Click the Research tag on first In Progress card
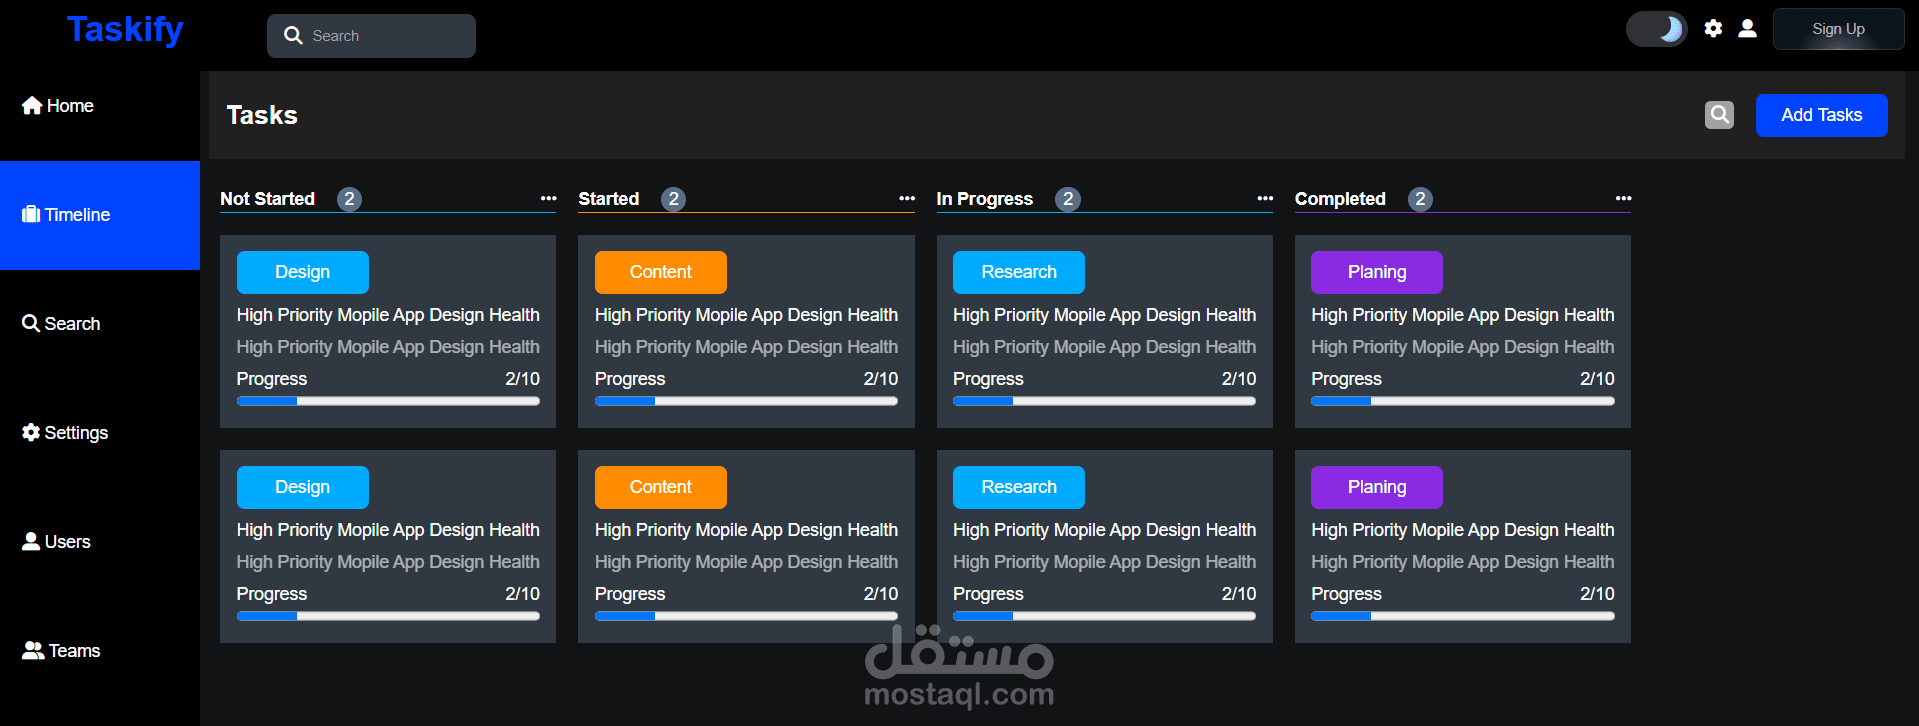This screenshot has width=1919, height=726. [1018, 272]
